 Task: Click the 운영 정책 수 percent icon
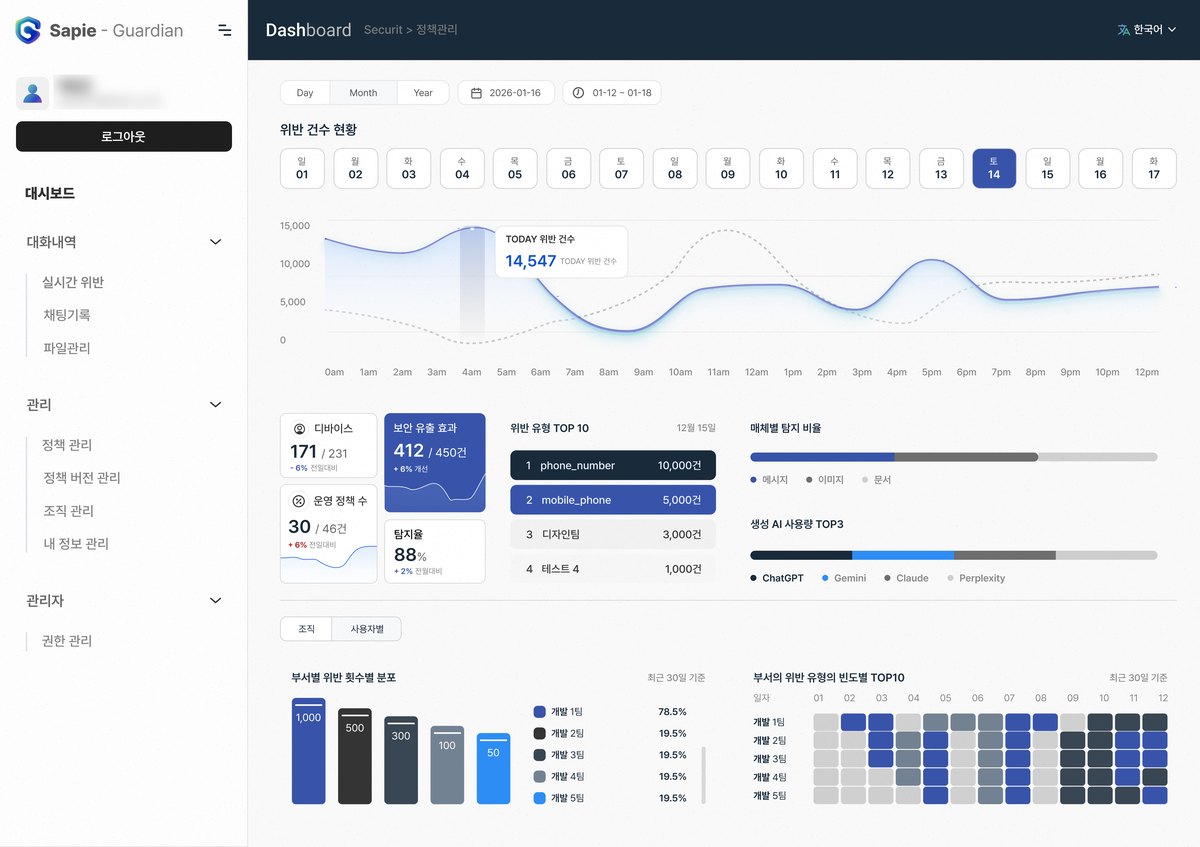[x=299, y=500]
